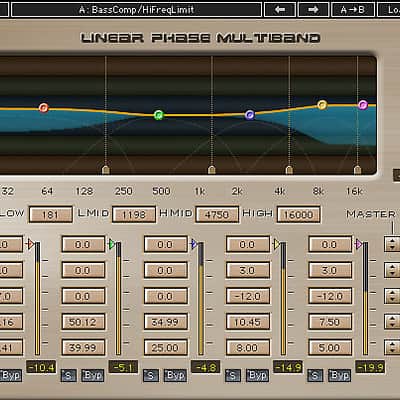Click the green band field showing 50.12
This screenshot has height=400, width=400.
[83, 322]
